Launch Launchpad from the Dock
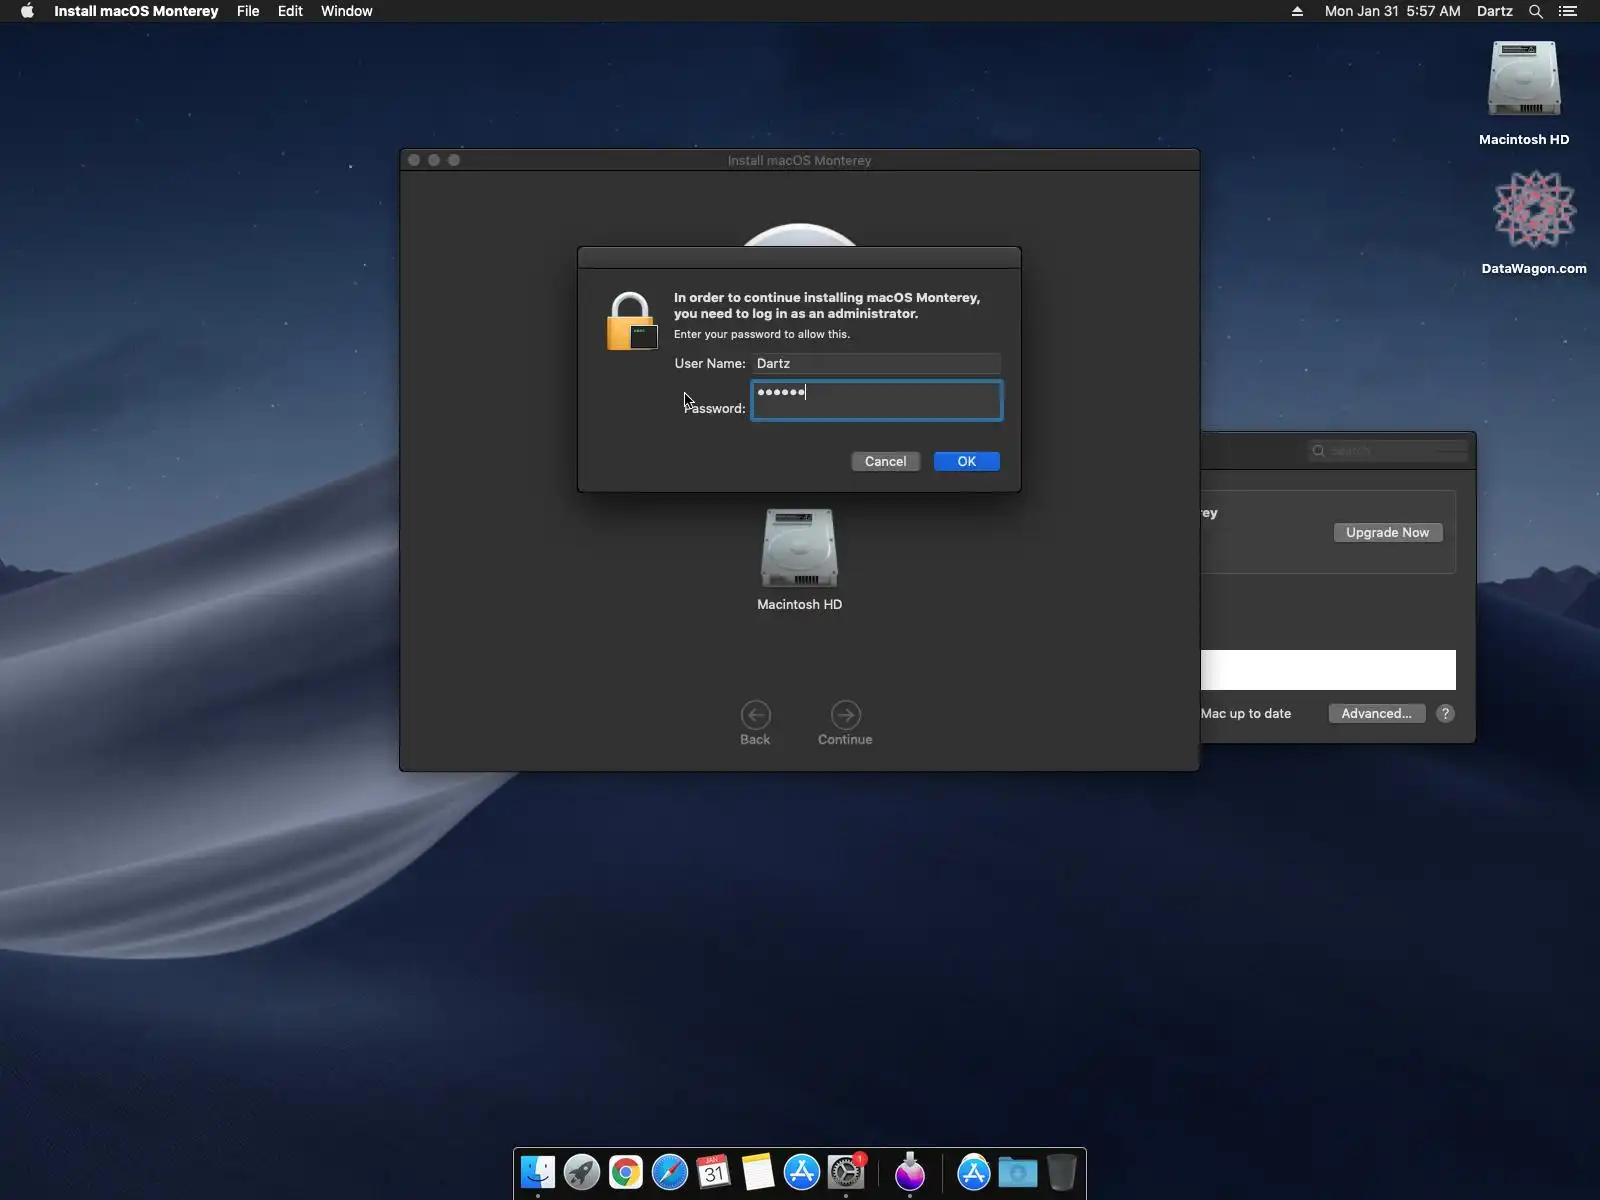This screenshot has width=1600, height=1200. pos(582,1172)
